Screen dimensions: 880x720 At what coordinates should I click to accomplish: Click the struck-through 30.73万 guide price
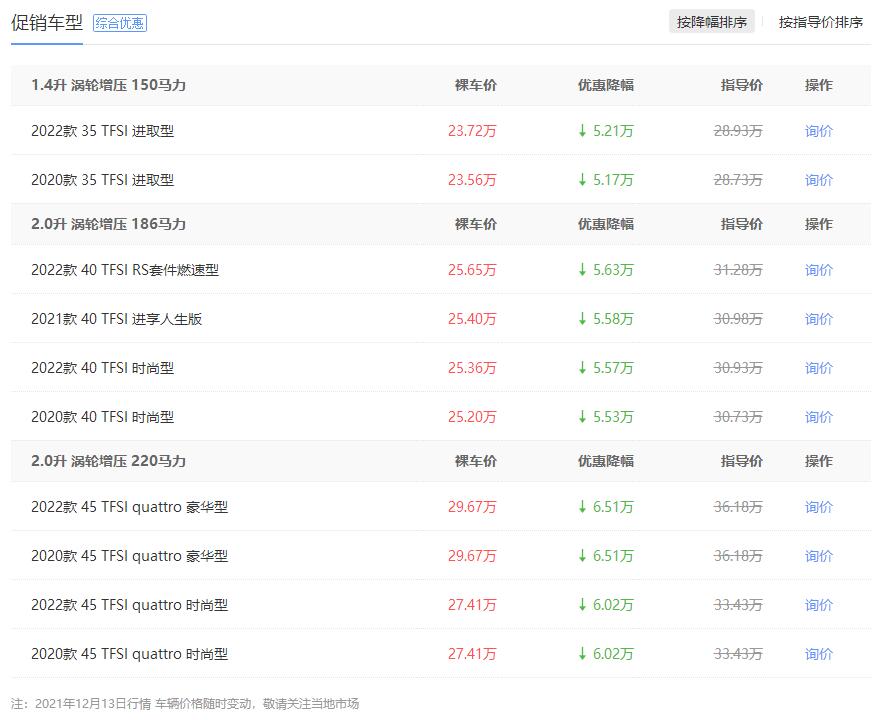[x=738, y=417]
